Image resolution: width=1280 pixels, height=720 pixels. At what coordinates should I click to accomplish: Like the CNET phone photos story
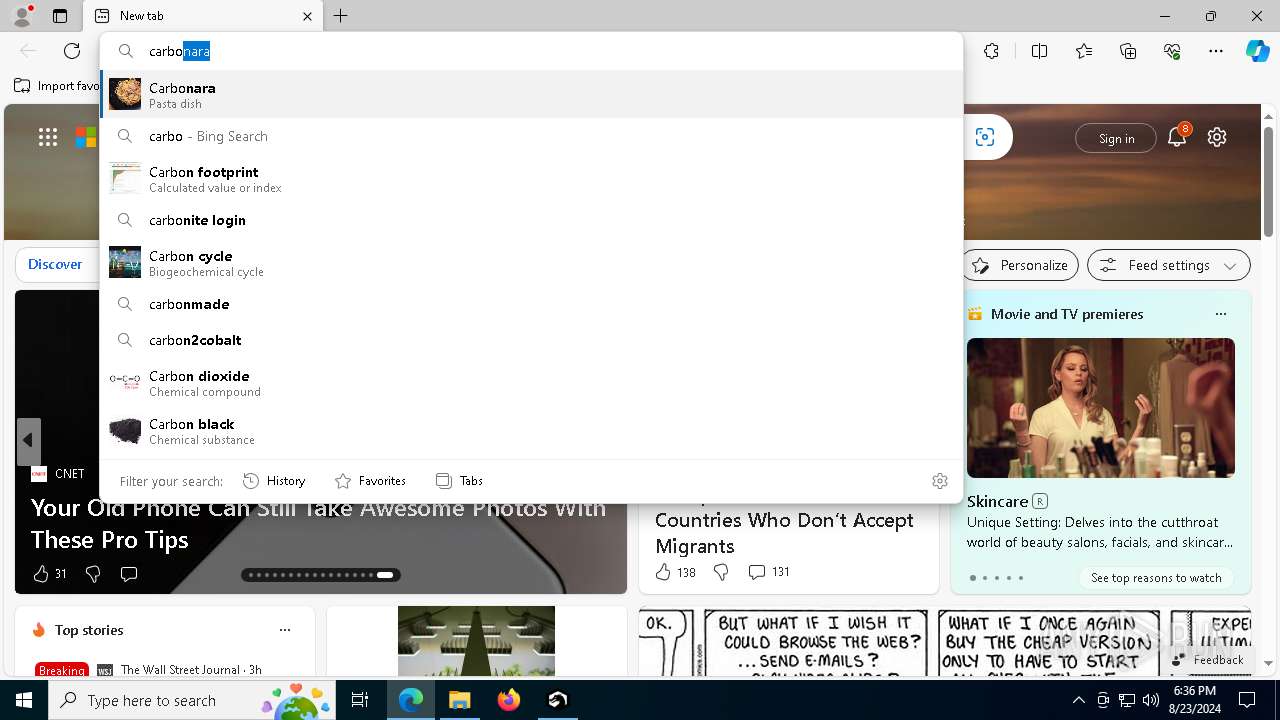(x=50, y=574)
